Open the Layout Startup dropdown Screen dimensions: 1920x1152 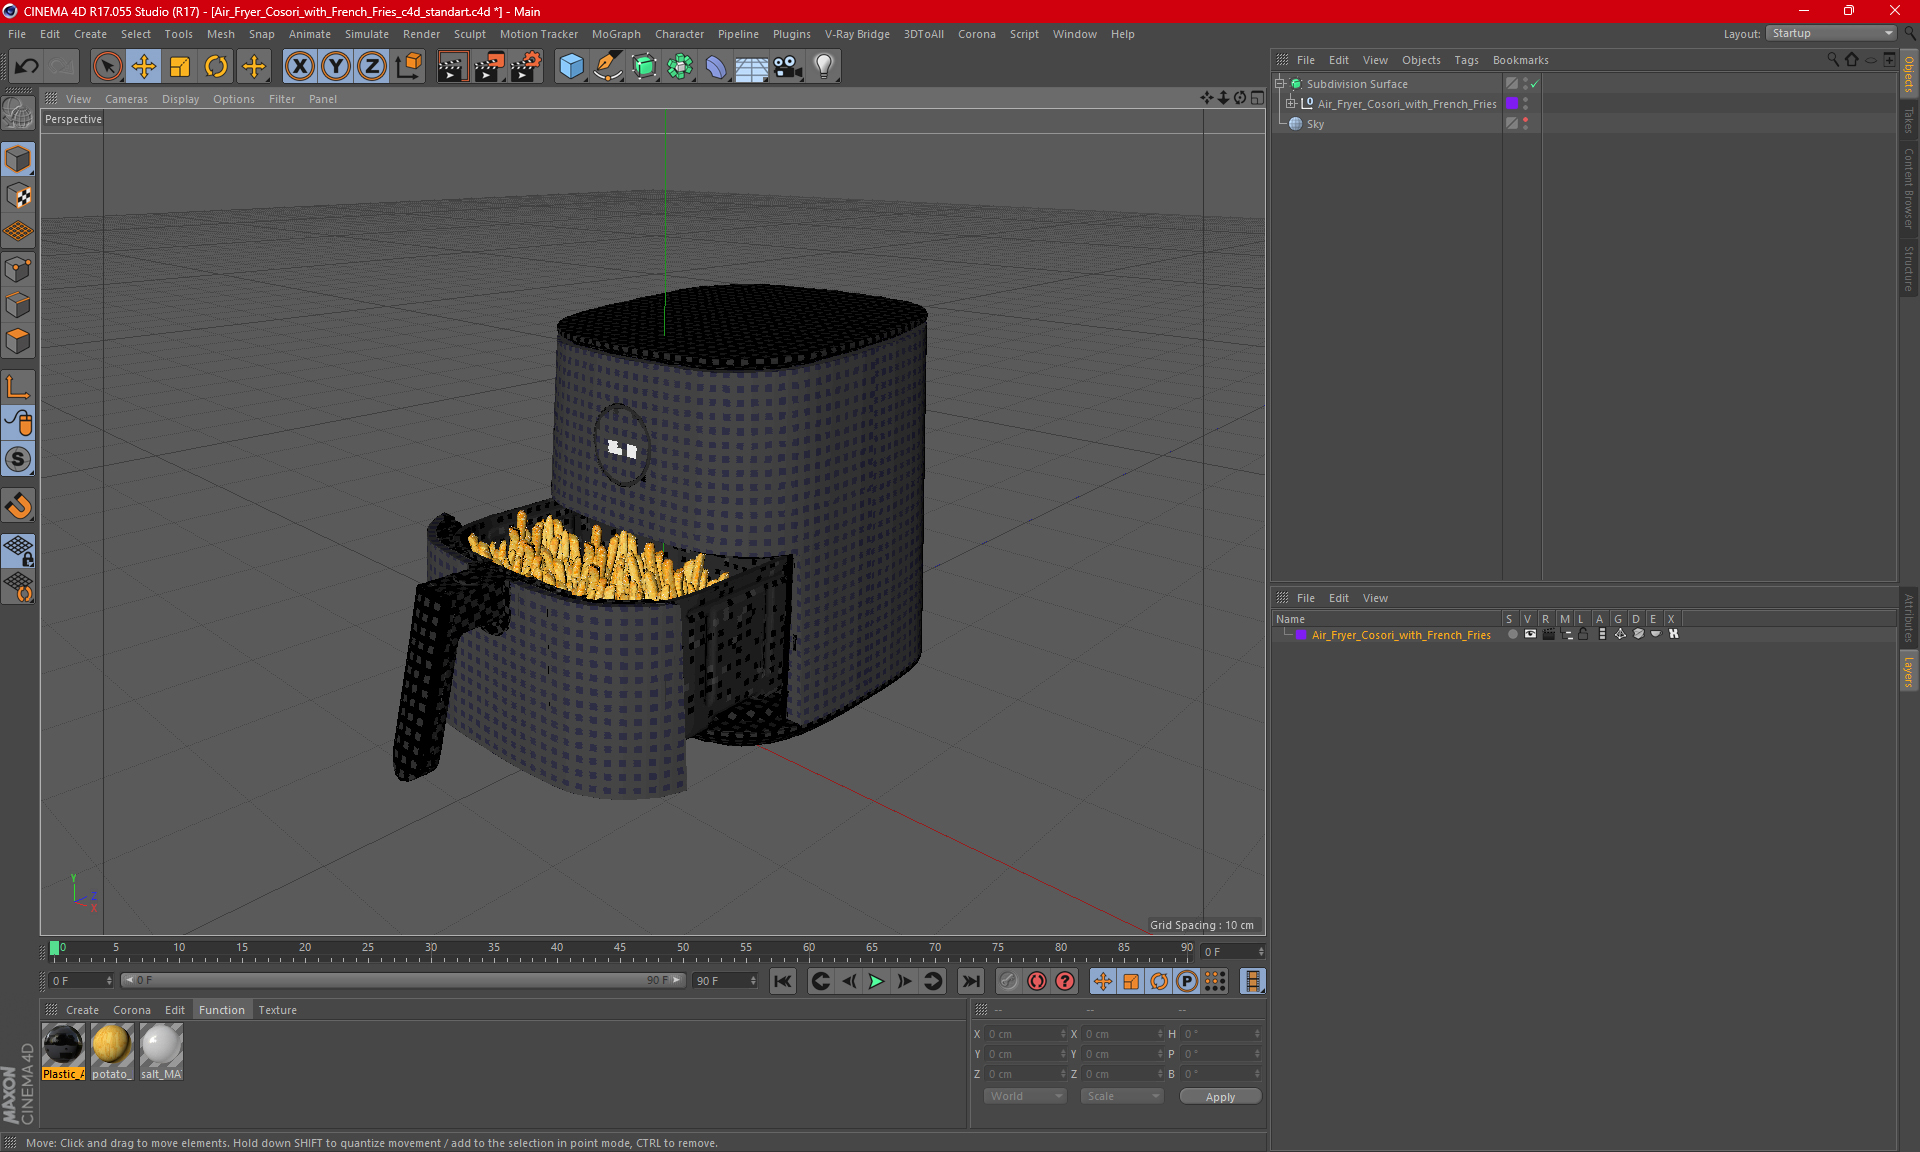click(1832, 34)
